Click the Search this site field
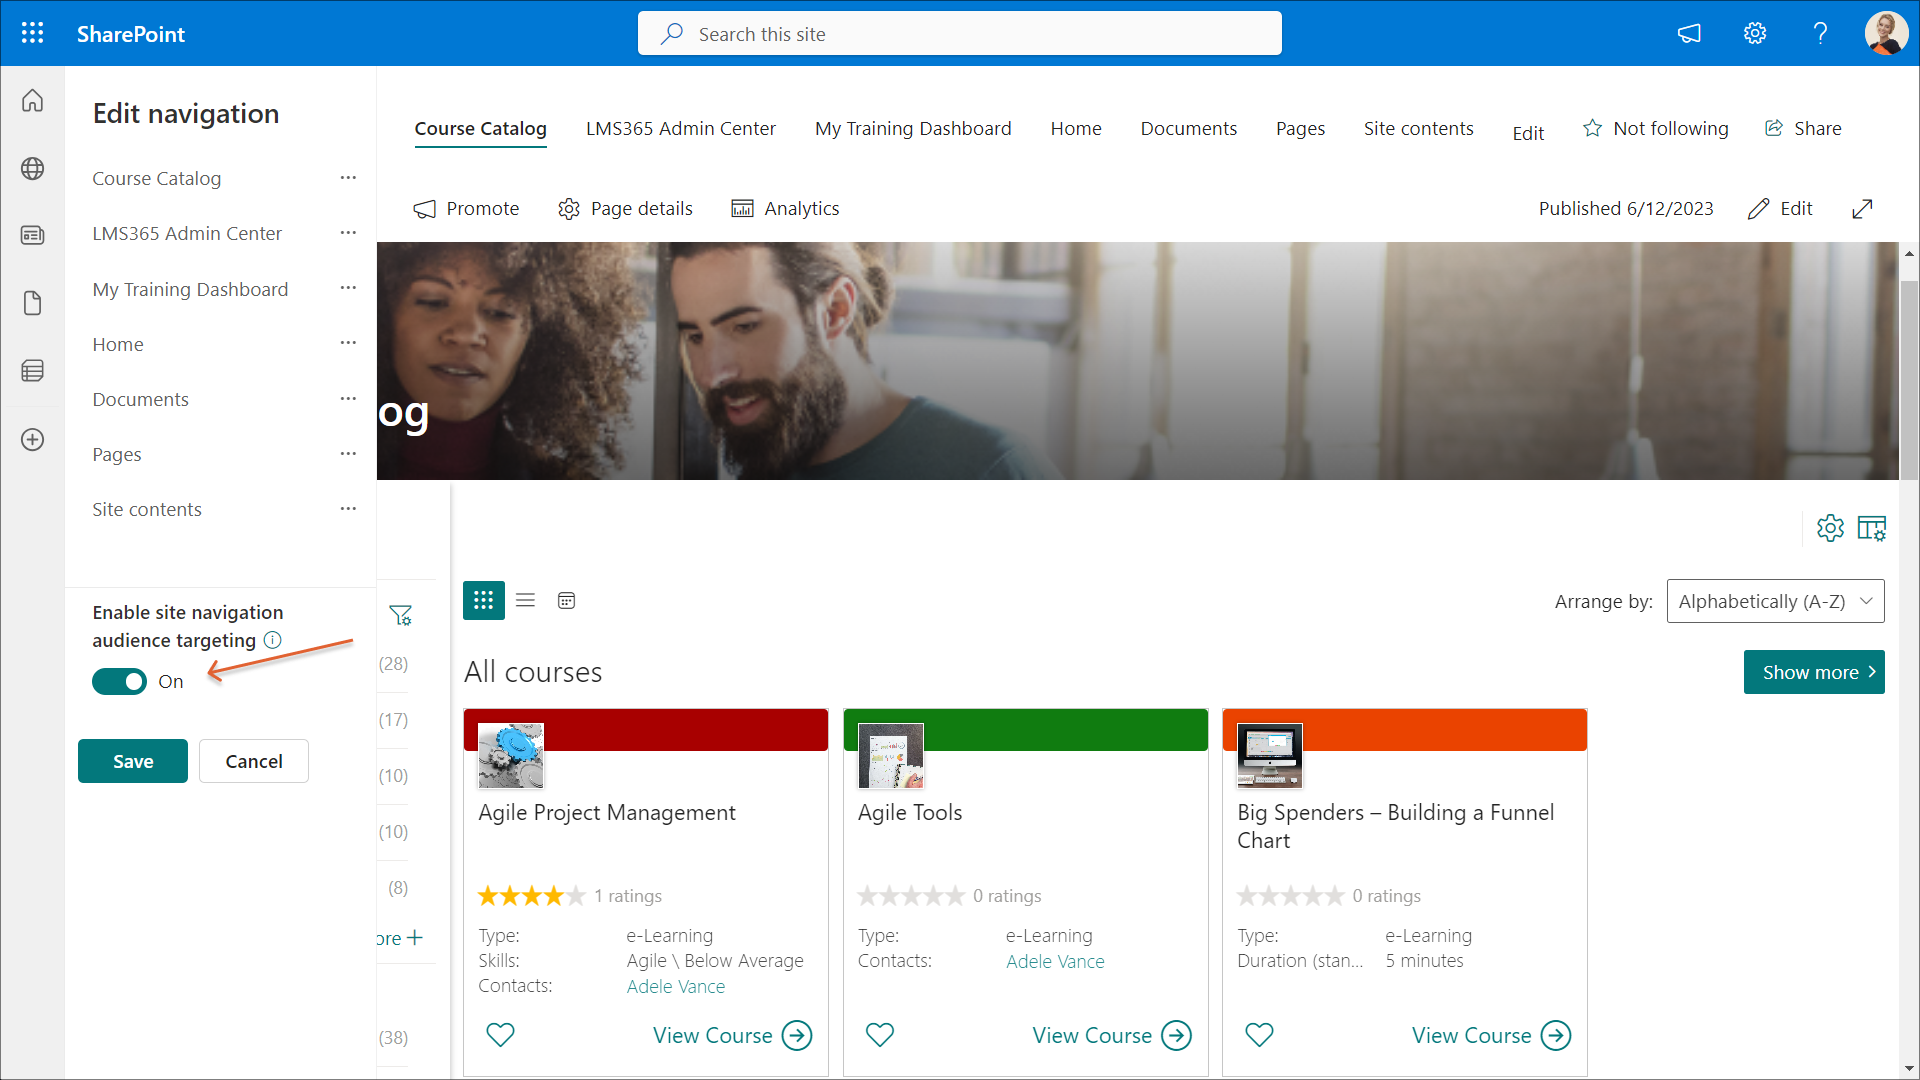 click(x=960, y=34)
